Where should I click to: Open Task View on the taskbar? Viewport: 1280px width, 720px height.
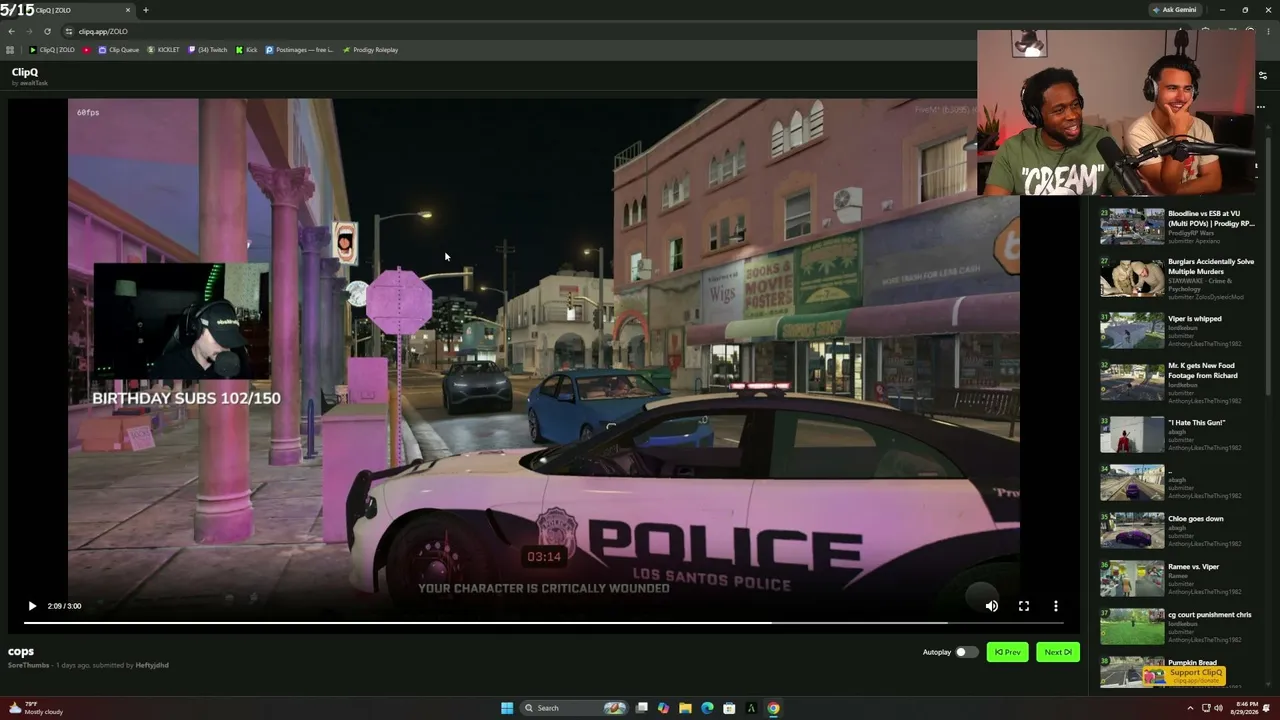pos(642,708)
